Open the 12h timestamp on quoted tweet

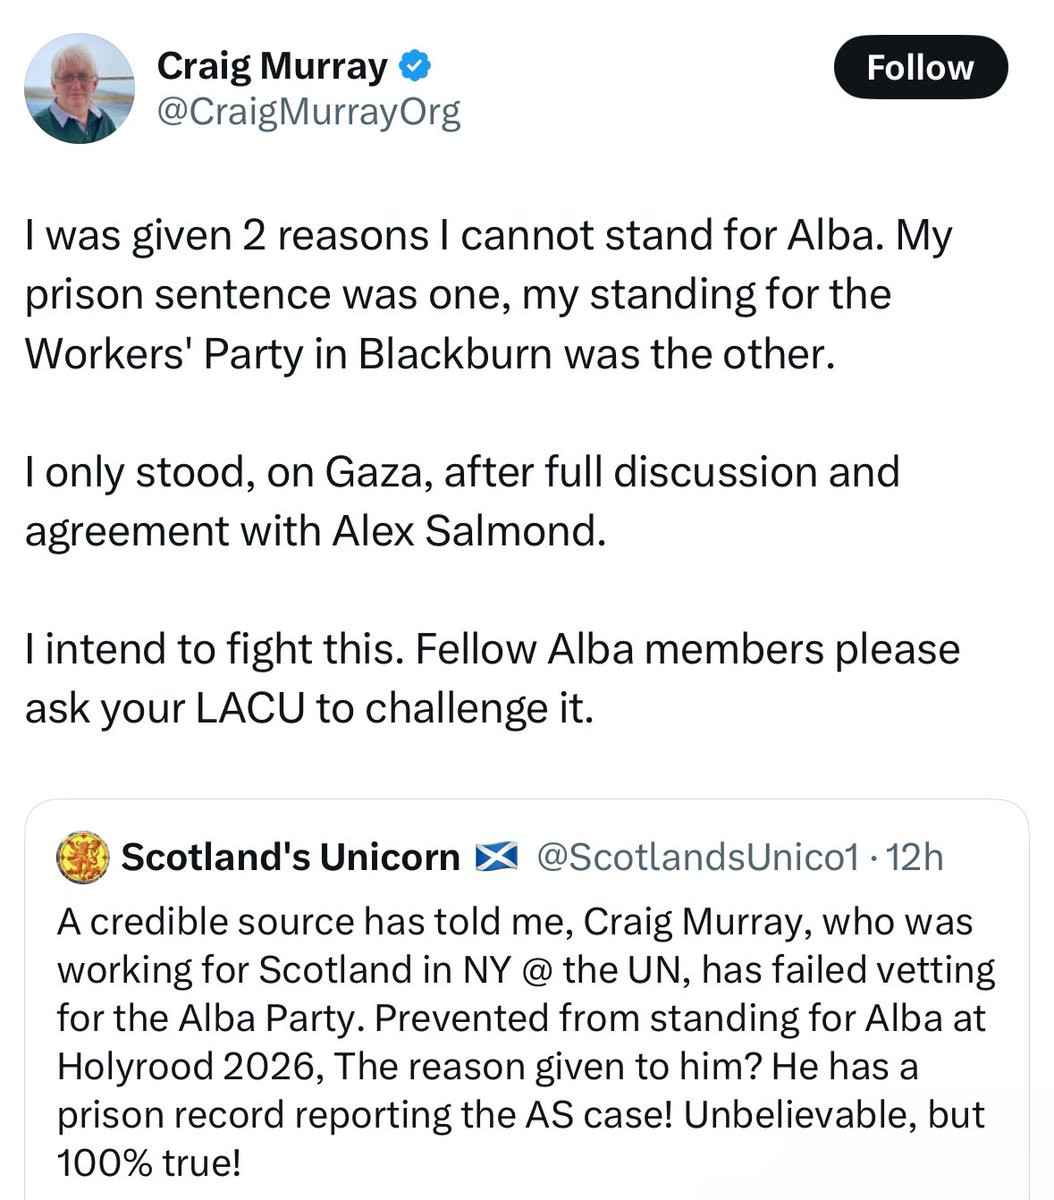pos(915,857)
